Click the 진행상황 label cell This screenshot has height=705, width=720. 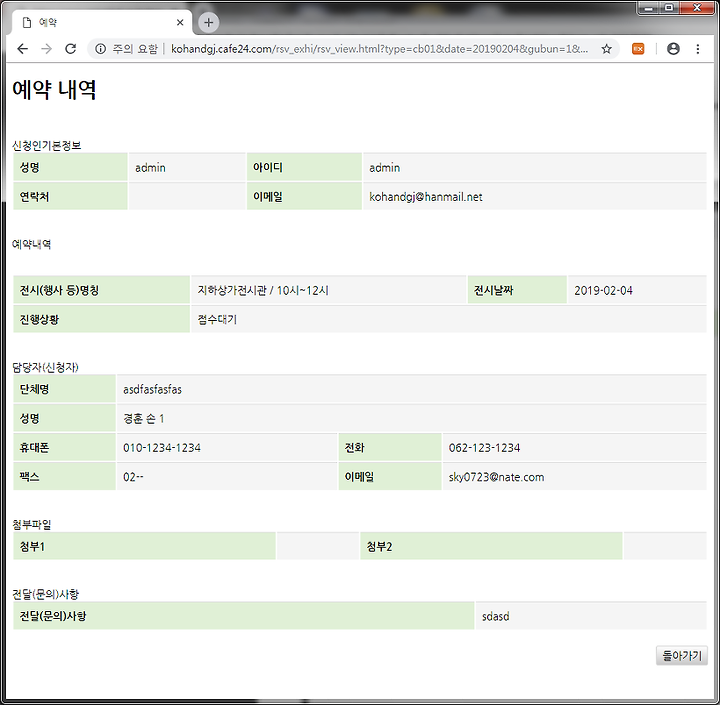tap(101, 320)
